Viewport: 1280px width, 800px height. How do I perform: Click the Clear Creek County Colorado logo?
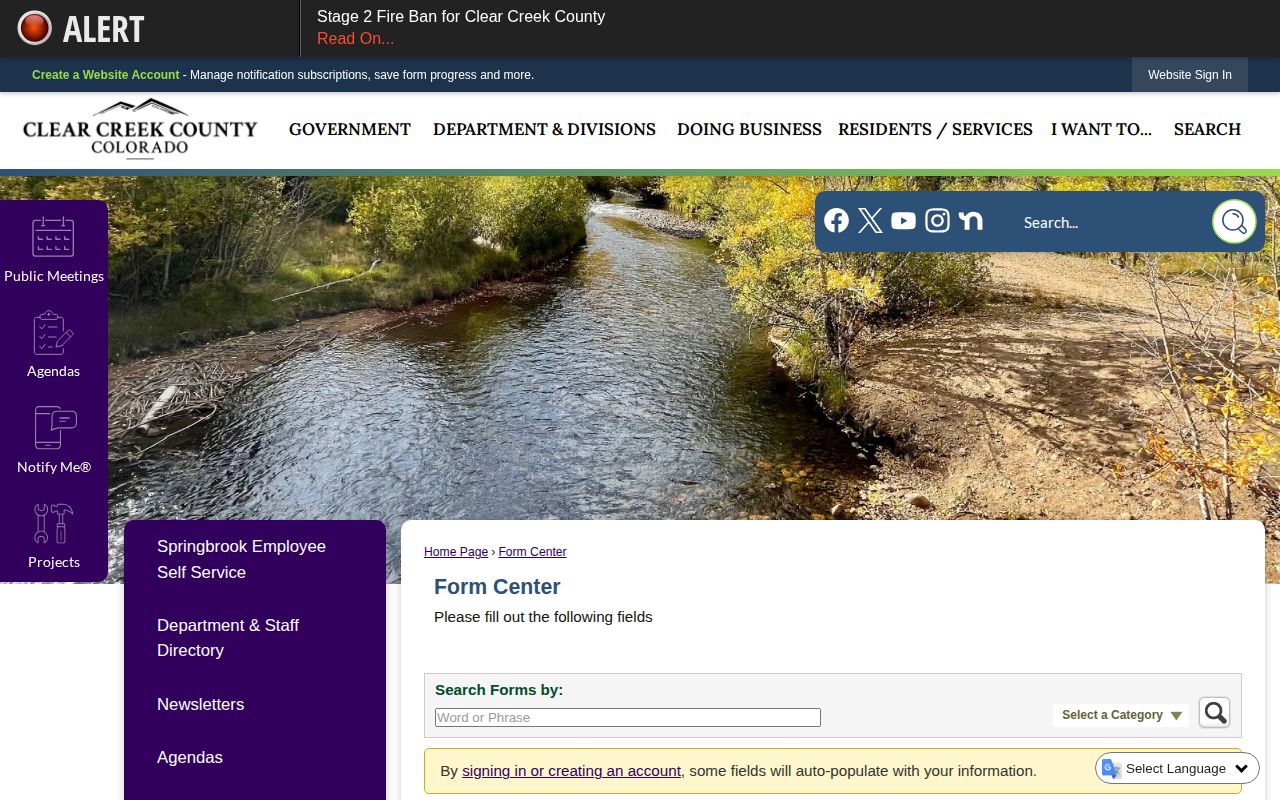pyautogui.click(x=140, y=129)
